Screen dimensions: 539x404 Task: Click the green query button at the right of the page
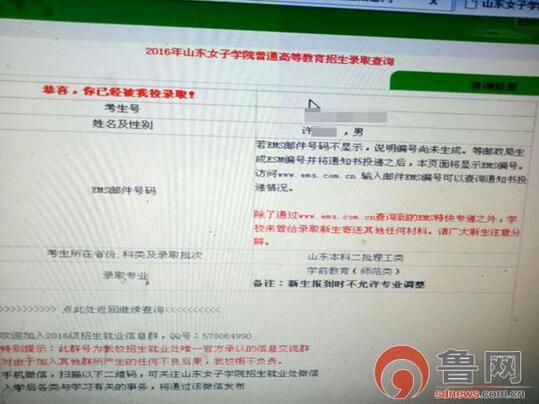click(x=465, y=84)
